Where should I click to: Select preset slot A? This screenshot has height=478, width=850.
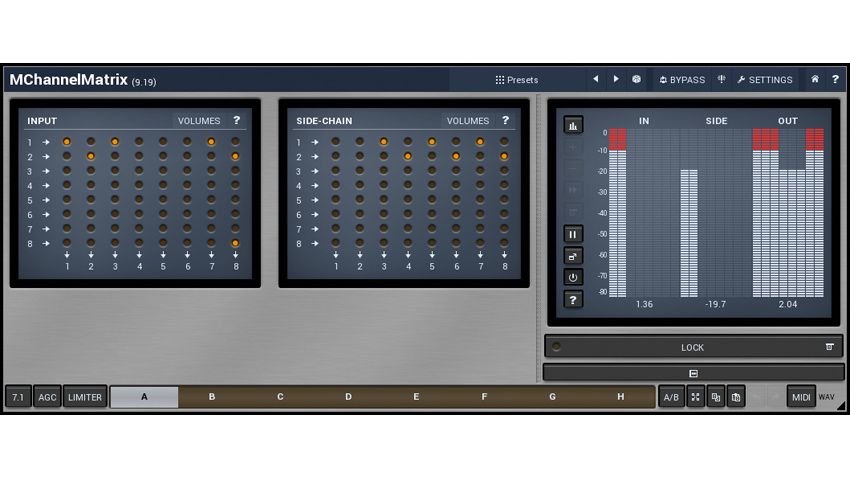[144, 397]
